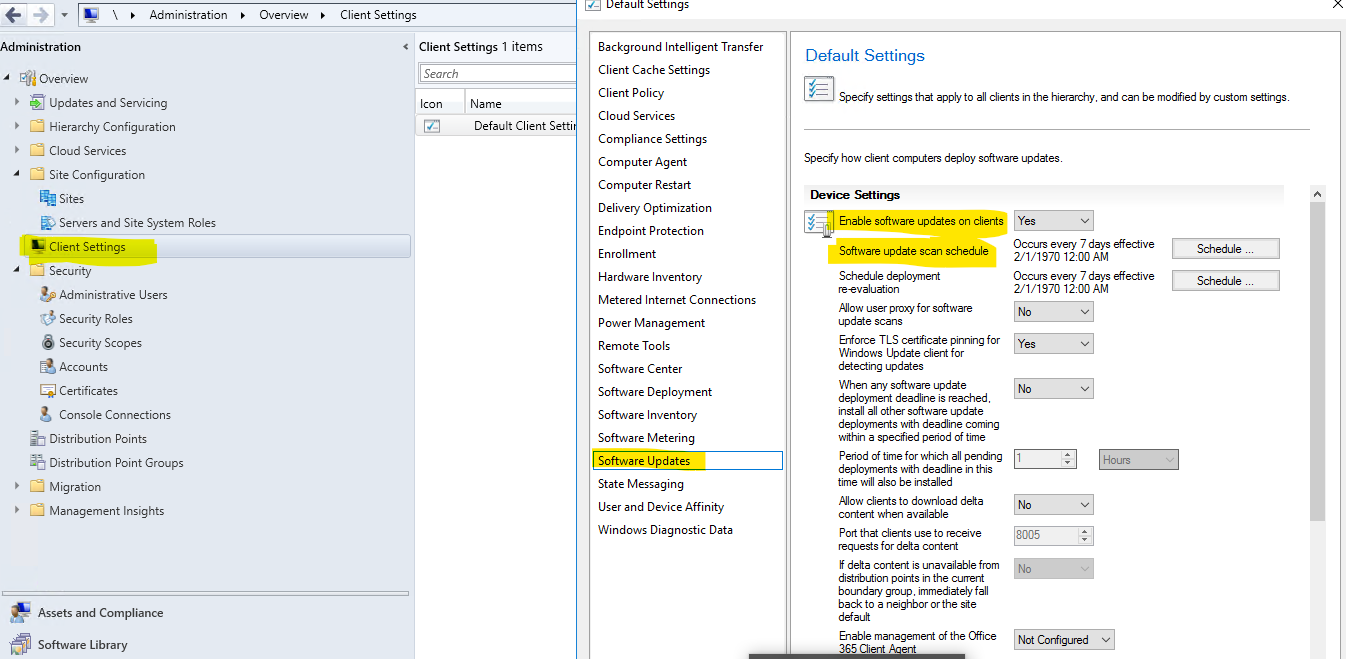This screenshot has width=1346, height=659.
Task: Click the back navigation arrow
Action: click(14, 14)
